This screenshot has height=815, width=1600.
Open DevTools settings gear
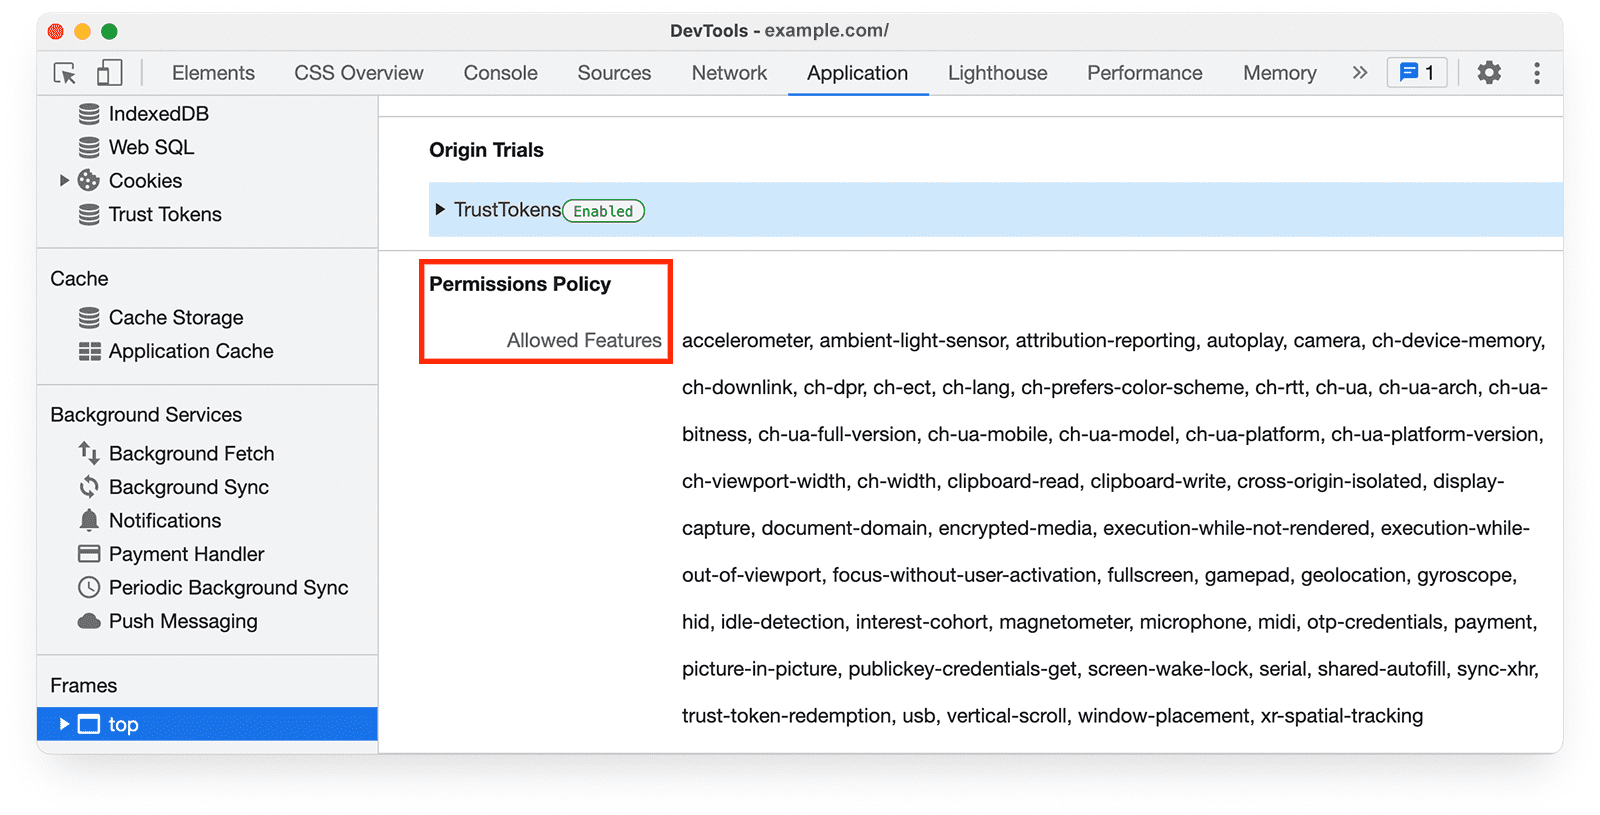1489,73
